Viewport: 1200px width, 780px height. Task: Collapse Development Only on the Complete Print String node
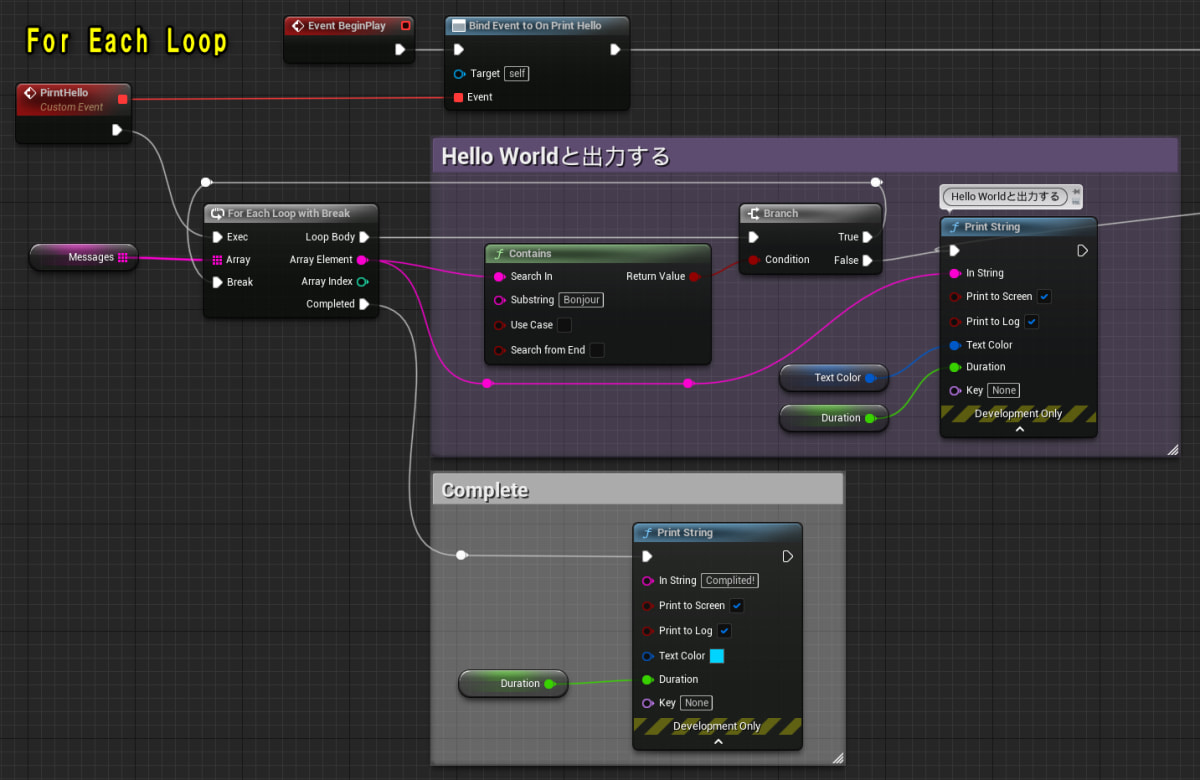tap(717, 741)
